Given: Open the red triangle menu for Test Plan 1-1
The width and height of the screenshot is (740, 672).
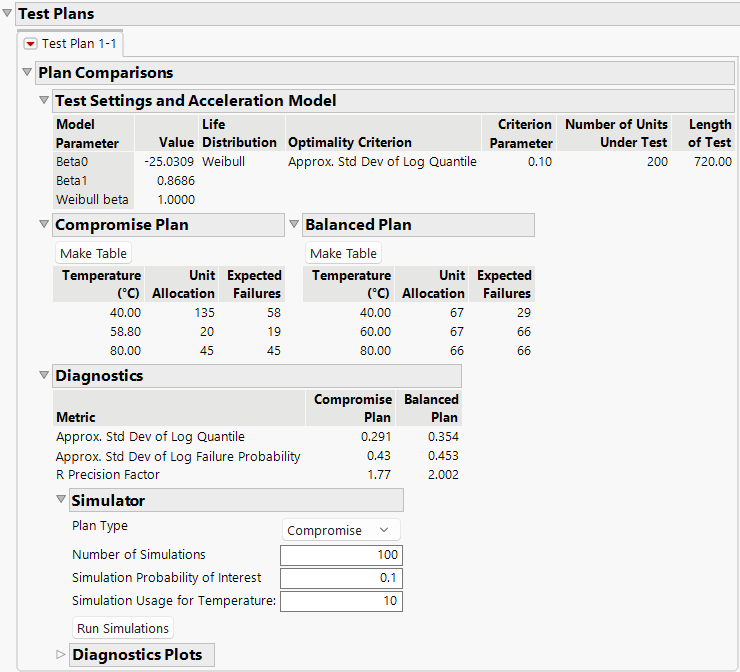Looking at the screenshot, I should click(x=30, y=44).
